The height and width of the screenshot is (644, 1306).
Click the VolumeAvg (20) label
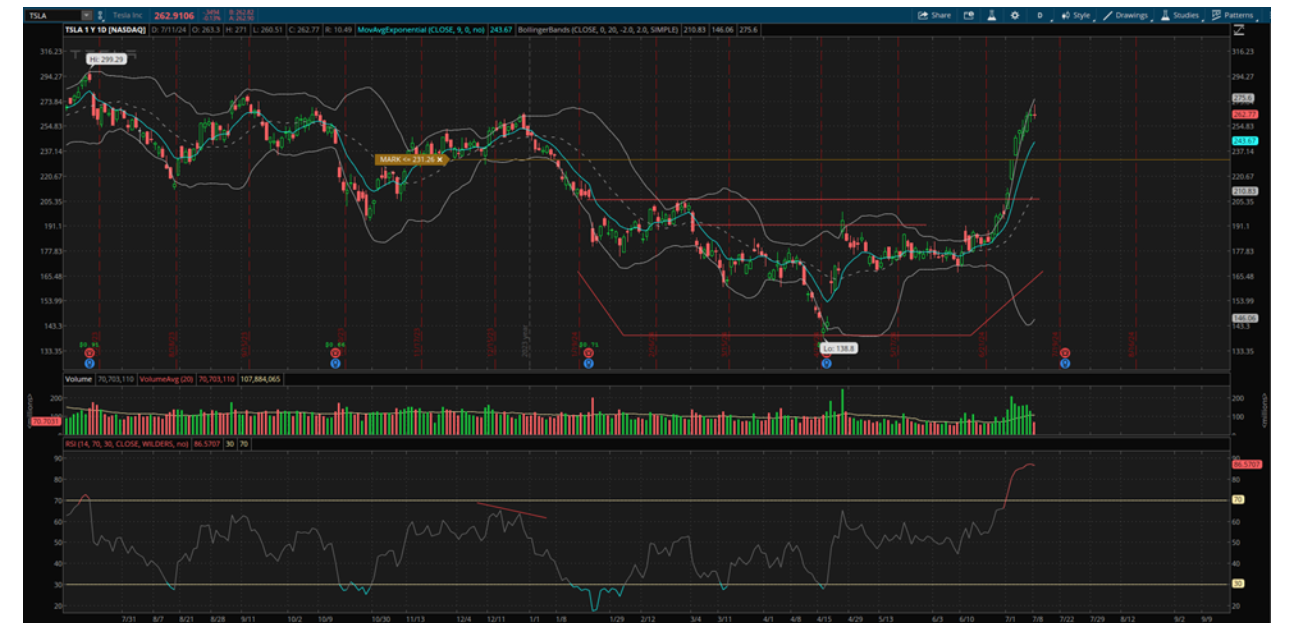coord(166,379)
